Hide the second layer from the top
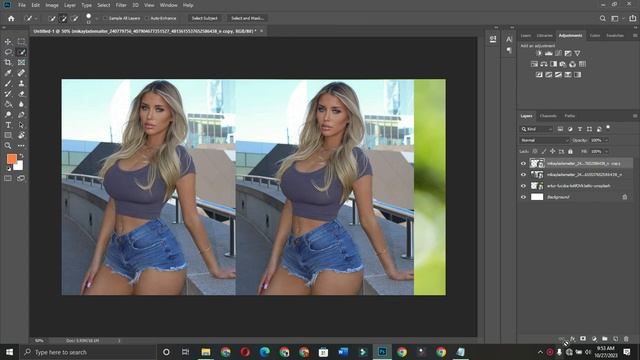The width and height of the screenshot is (640, 360). [x=523, y=175]
